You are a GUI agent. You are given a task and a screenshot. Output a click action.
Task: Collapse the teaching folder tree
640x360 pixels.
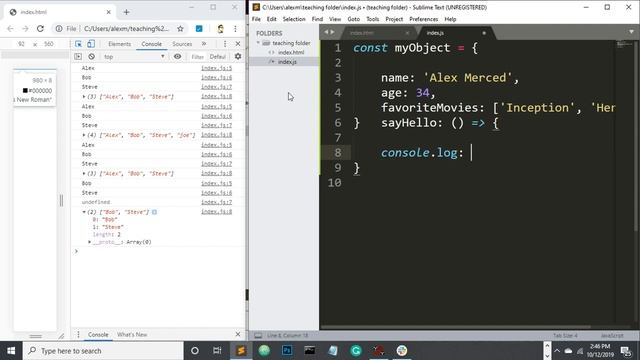[x=258, y=43]
